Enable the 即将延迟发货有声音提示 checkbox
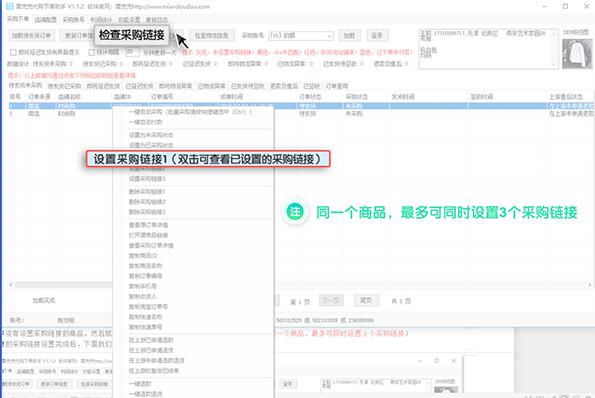This screenshot has width=595, height=398. (13, 52)
